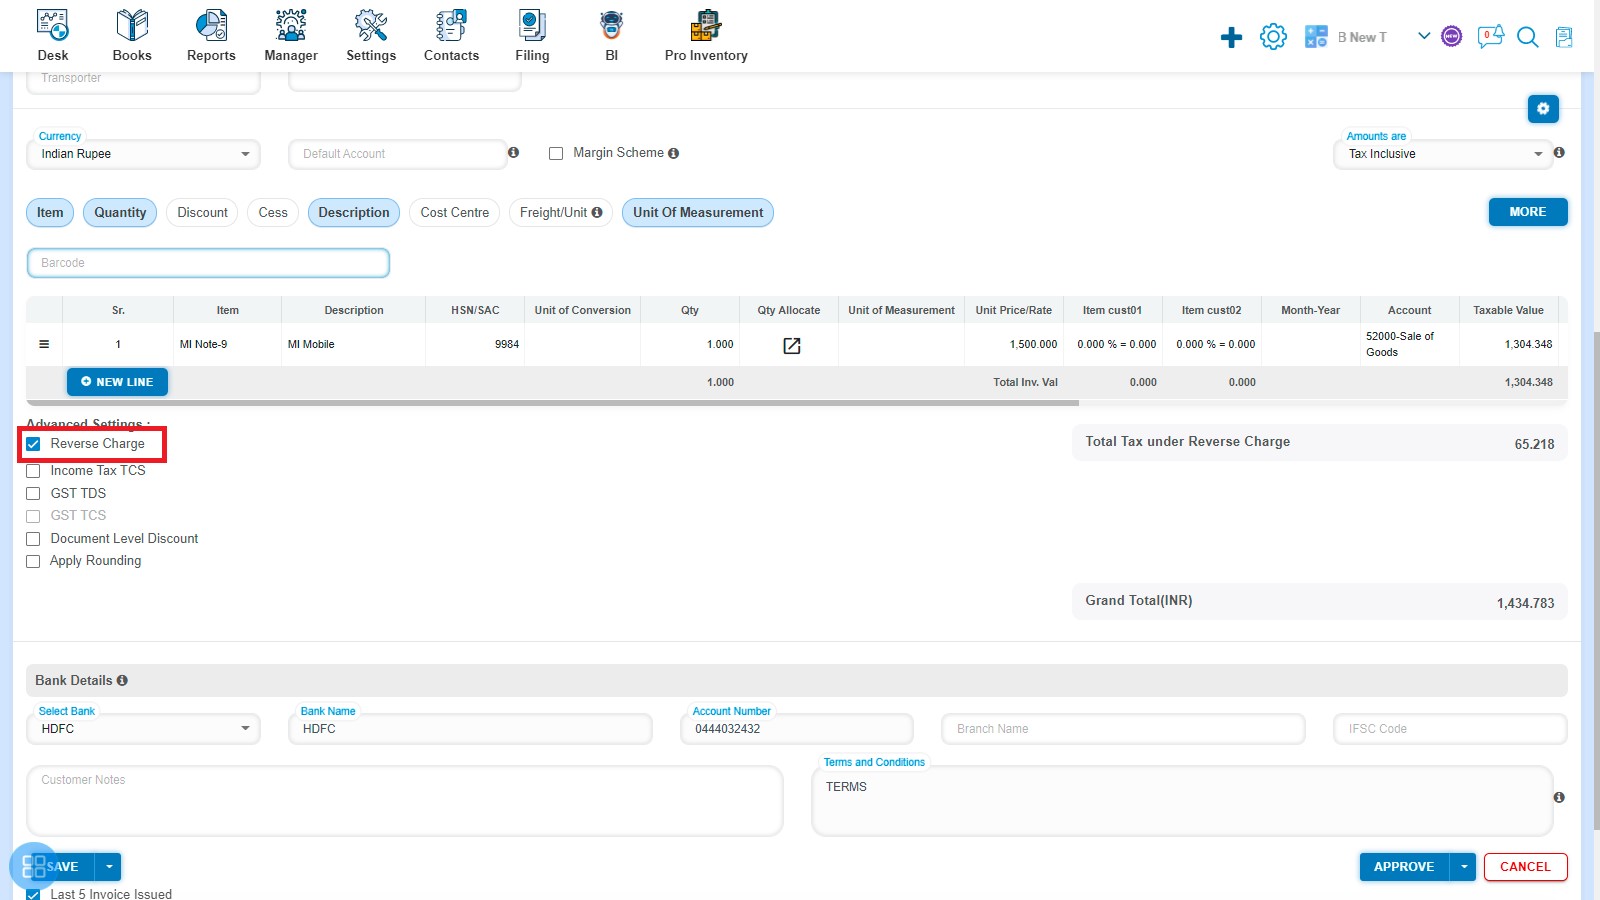Click the Branch Name field
Image resolution: width=1600 pixels, height=900 pixels.
(1123, 729)
